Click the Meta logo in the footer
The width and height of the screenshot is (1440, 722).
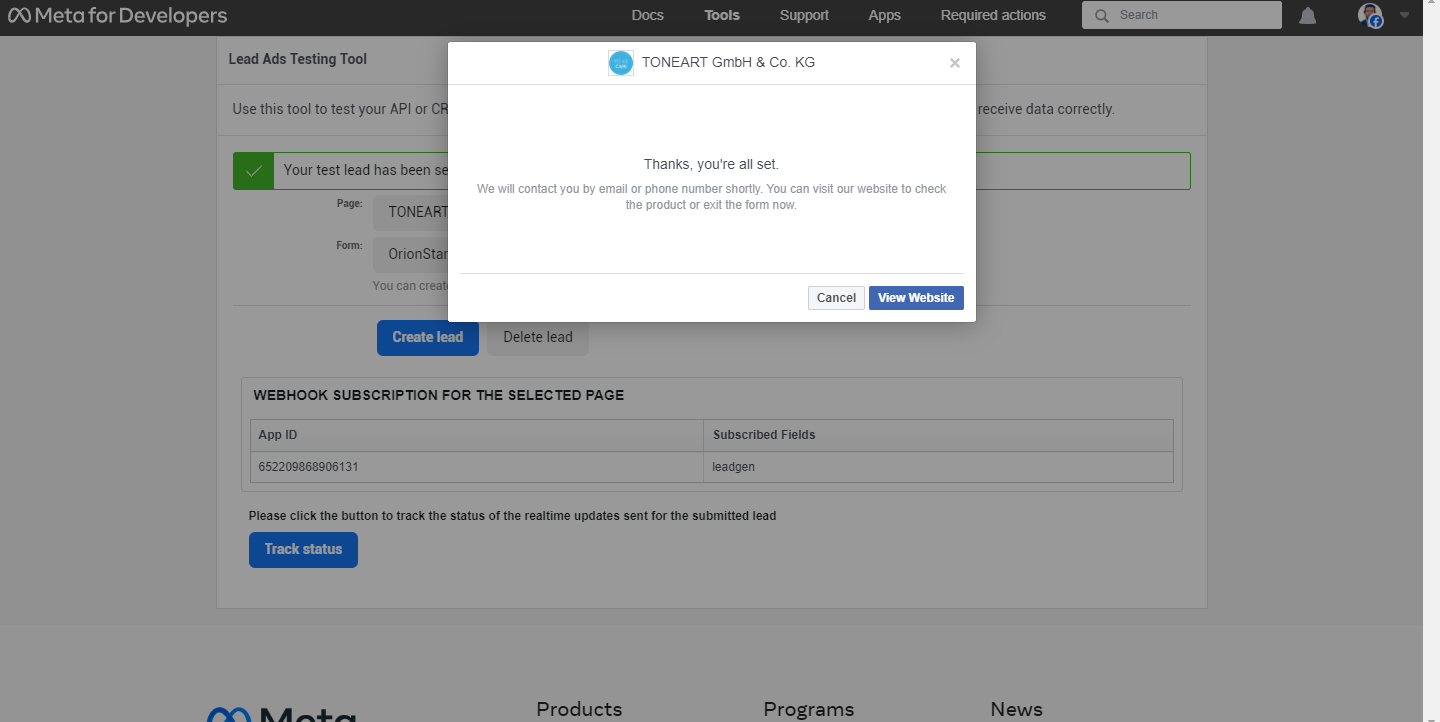(x=281, y=714)
